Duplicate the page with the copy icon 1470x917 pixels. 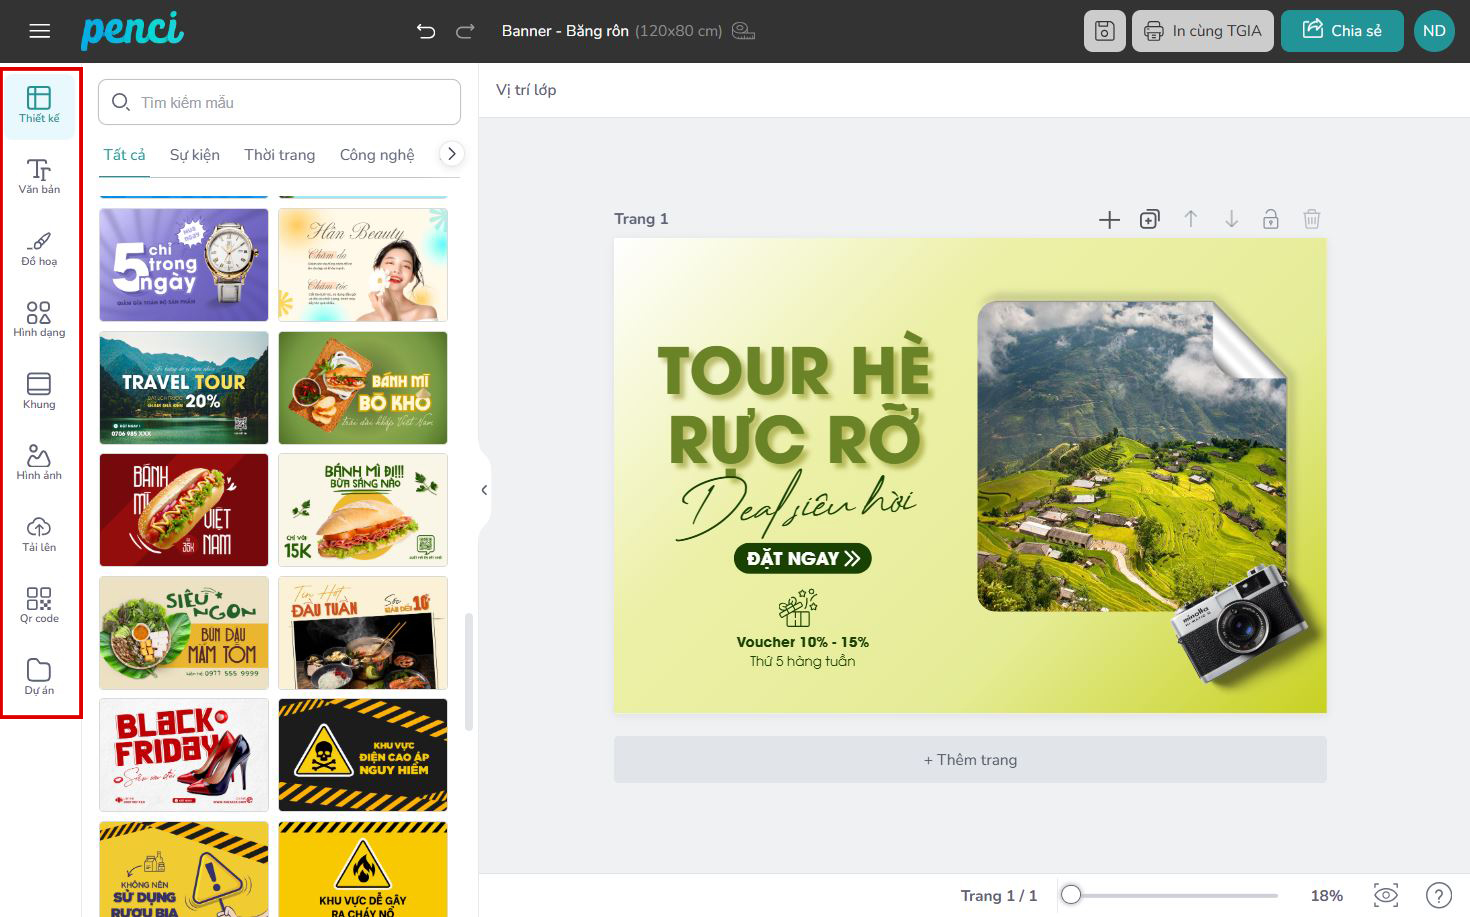point(1150,219)
